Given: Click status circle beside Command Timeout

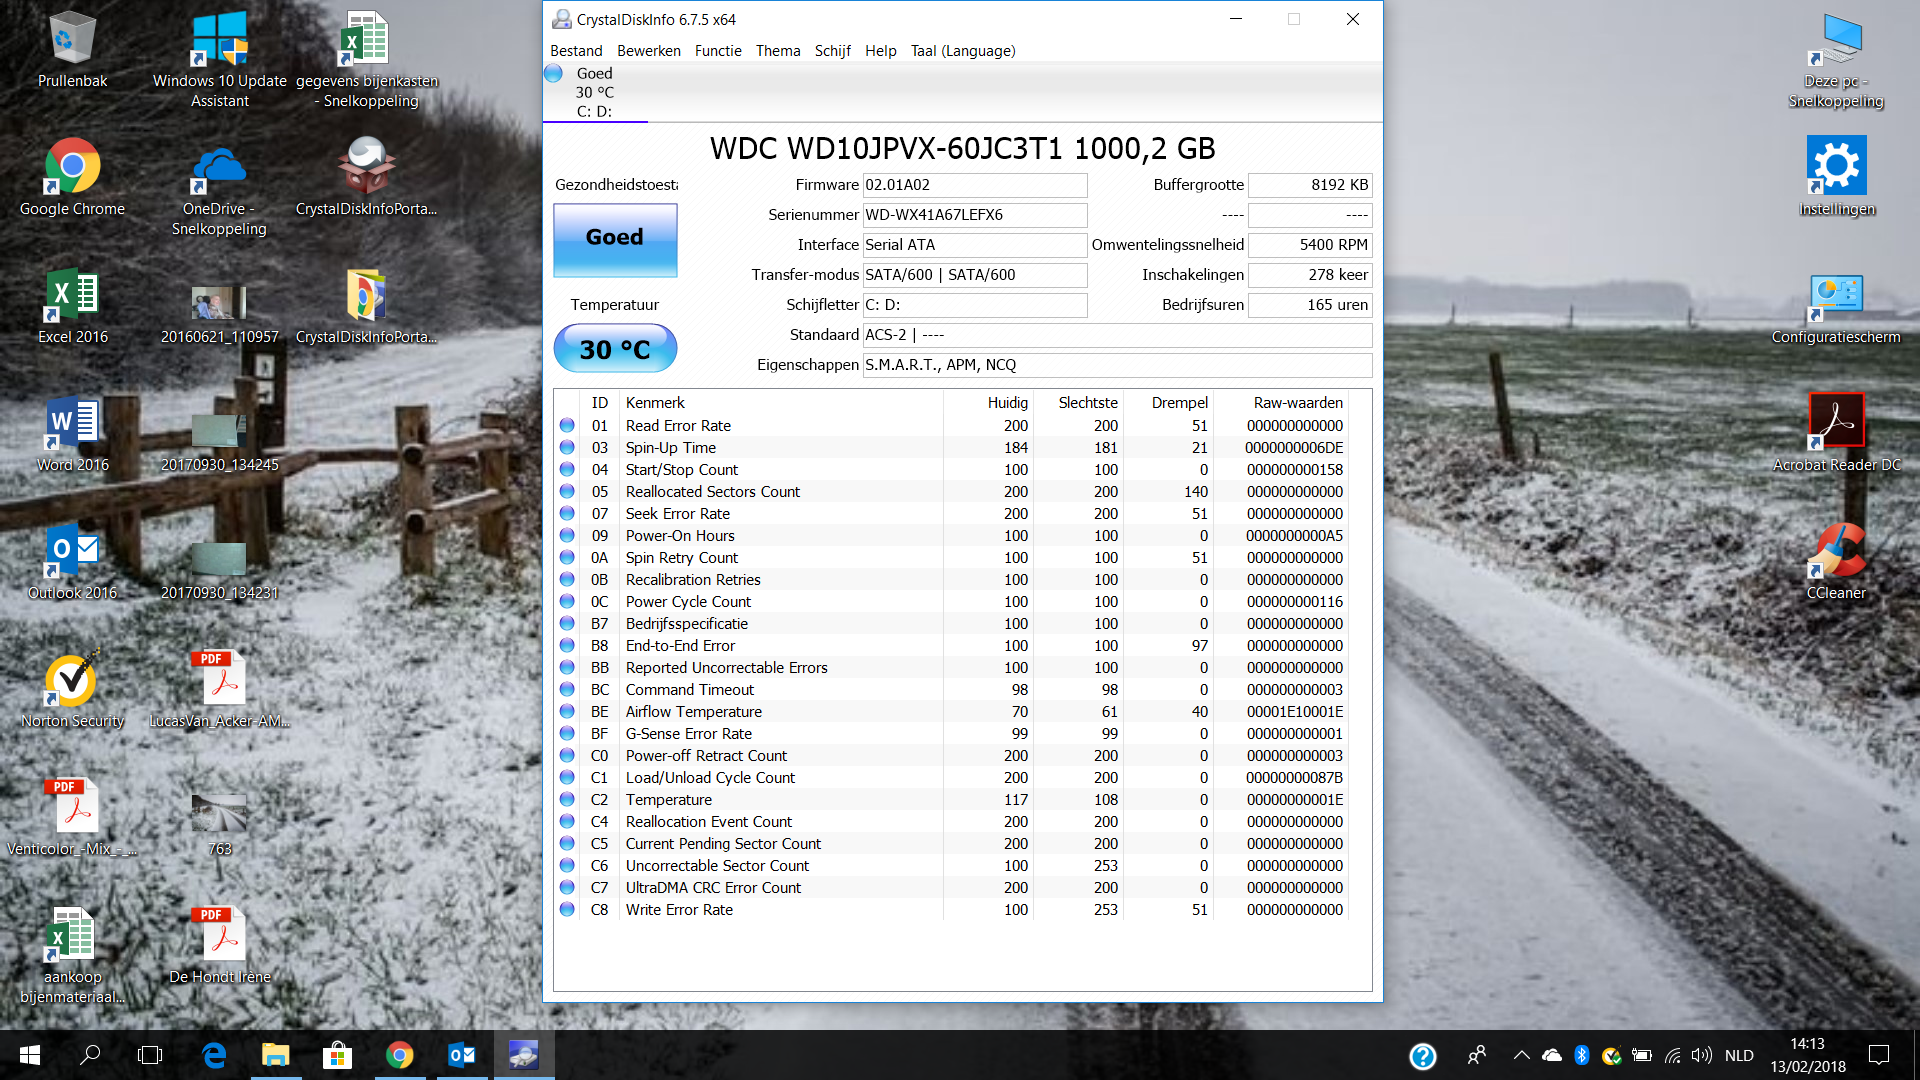Looking at the screenshot, I should (567, 690).
